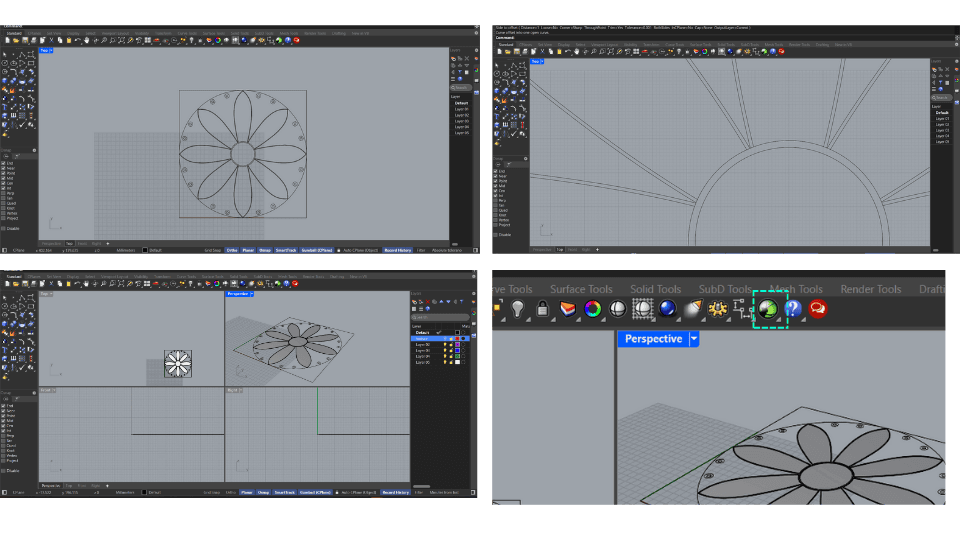Click the blue Render sphere icon in enlarged toolbar

click(667, 310)
